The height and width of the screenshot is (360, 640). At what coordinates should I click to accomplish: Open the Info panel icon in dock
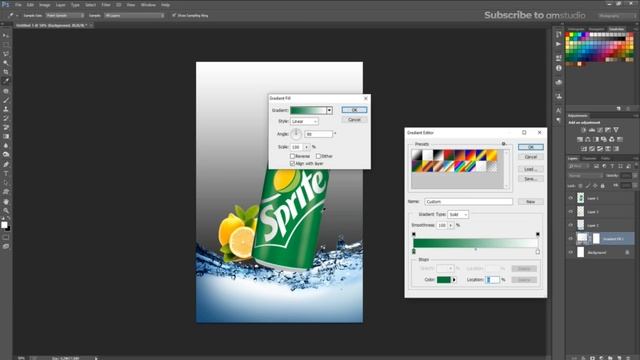(x=558, y=68)
